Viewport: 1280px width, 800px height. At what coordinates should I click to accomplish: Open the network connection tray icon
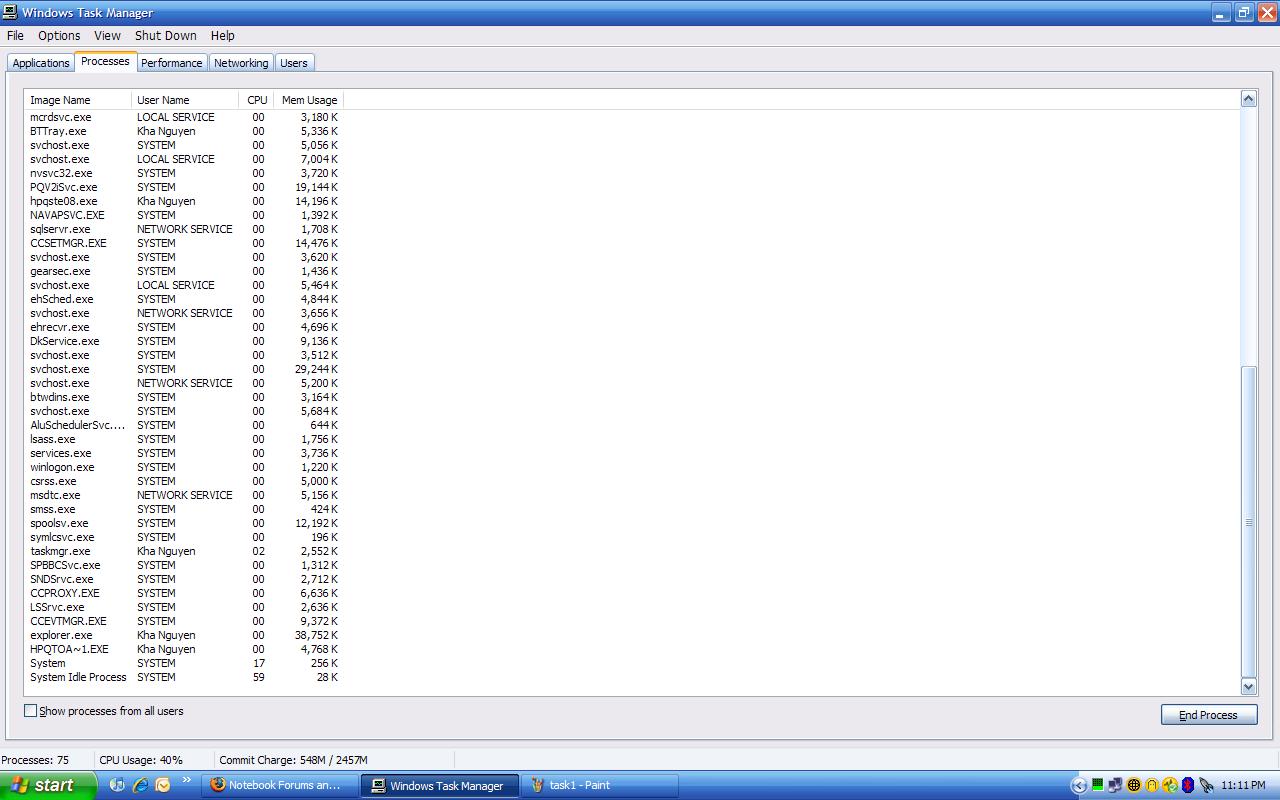coord(1115,785)
